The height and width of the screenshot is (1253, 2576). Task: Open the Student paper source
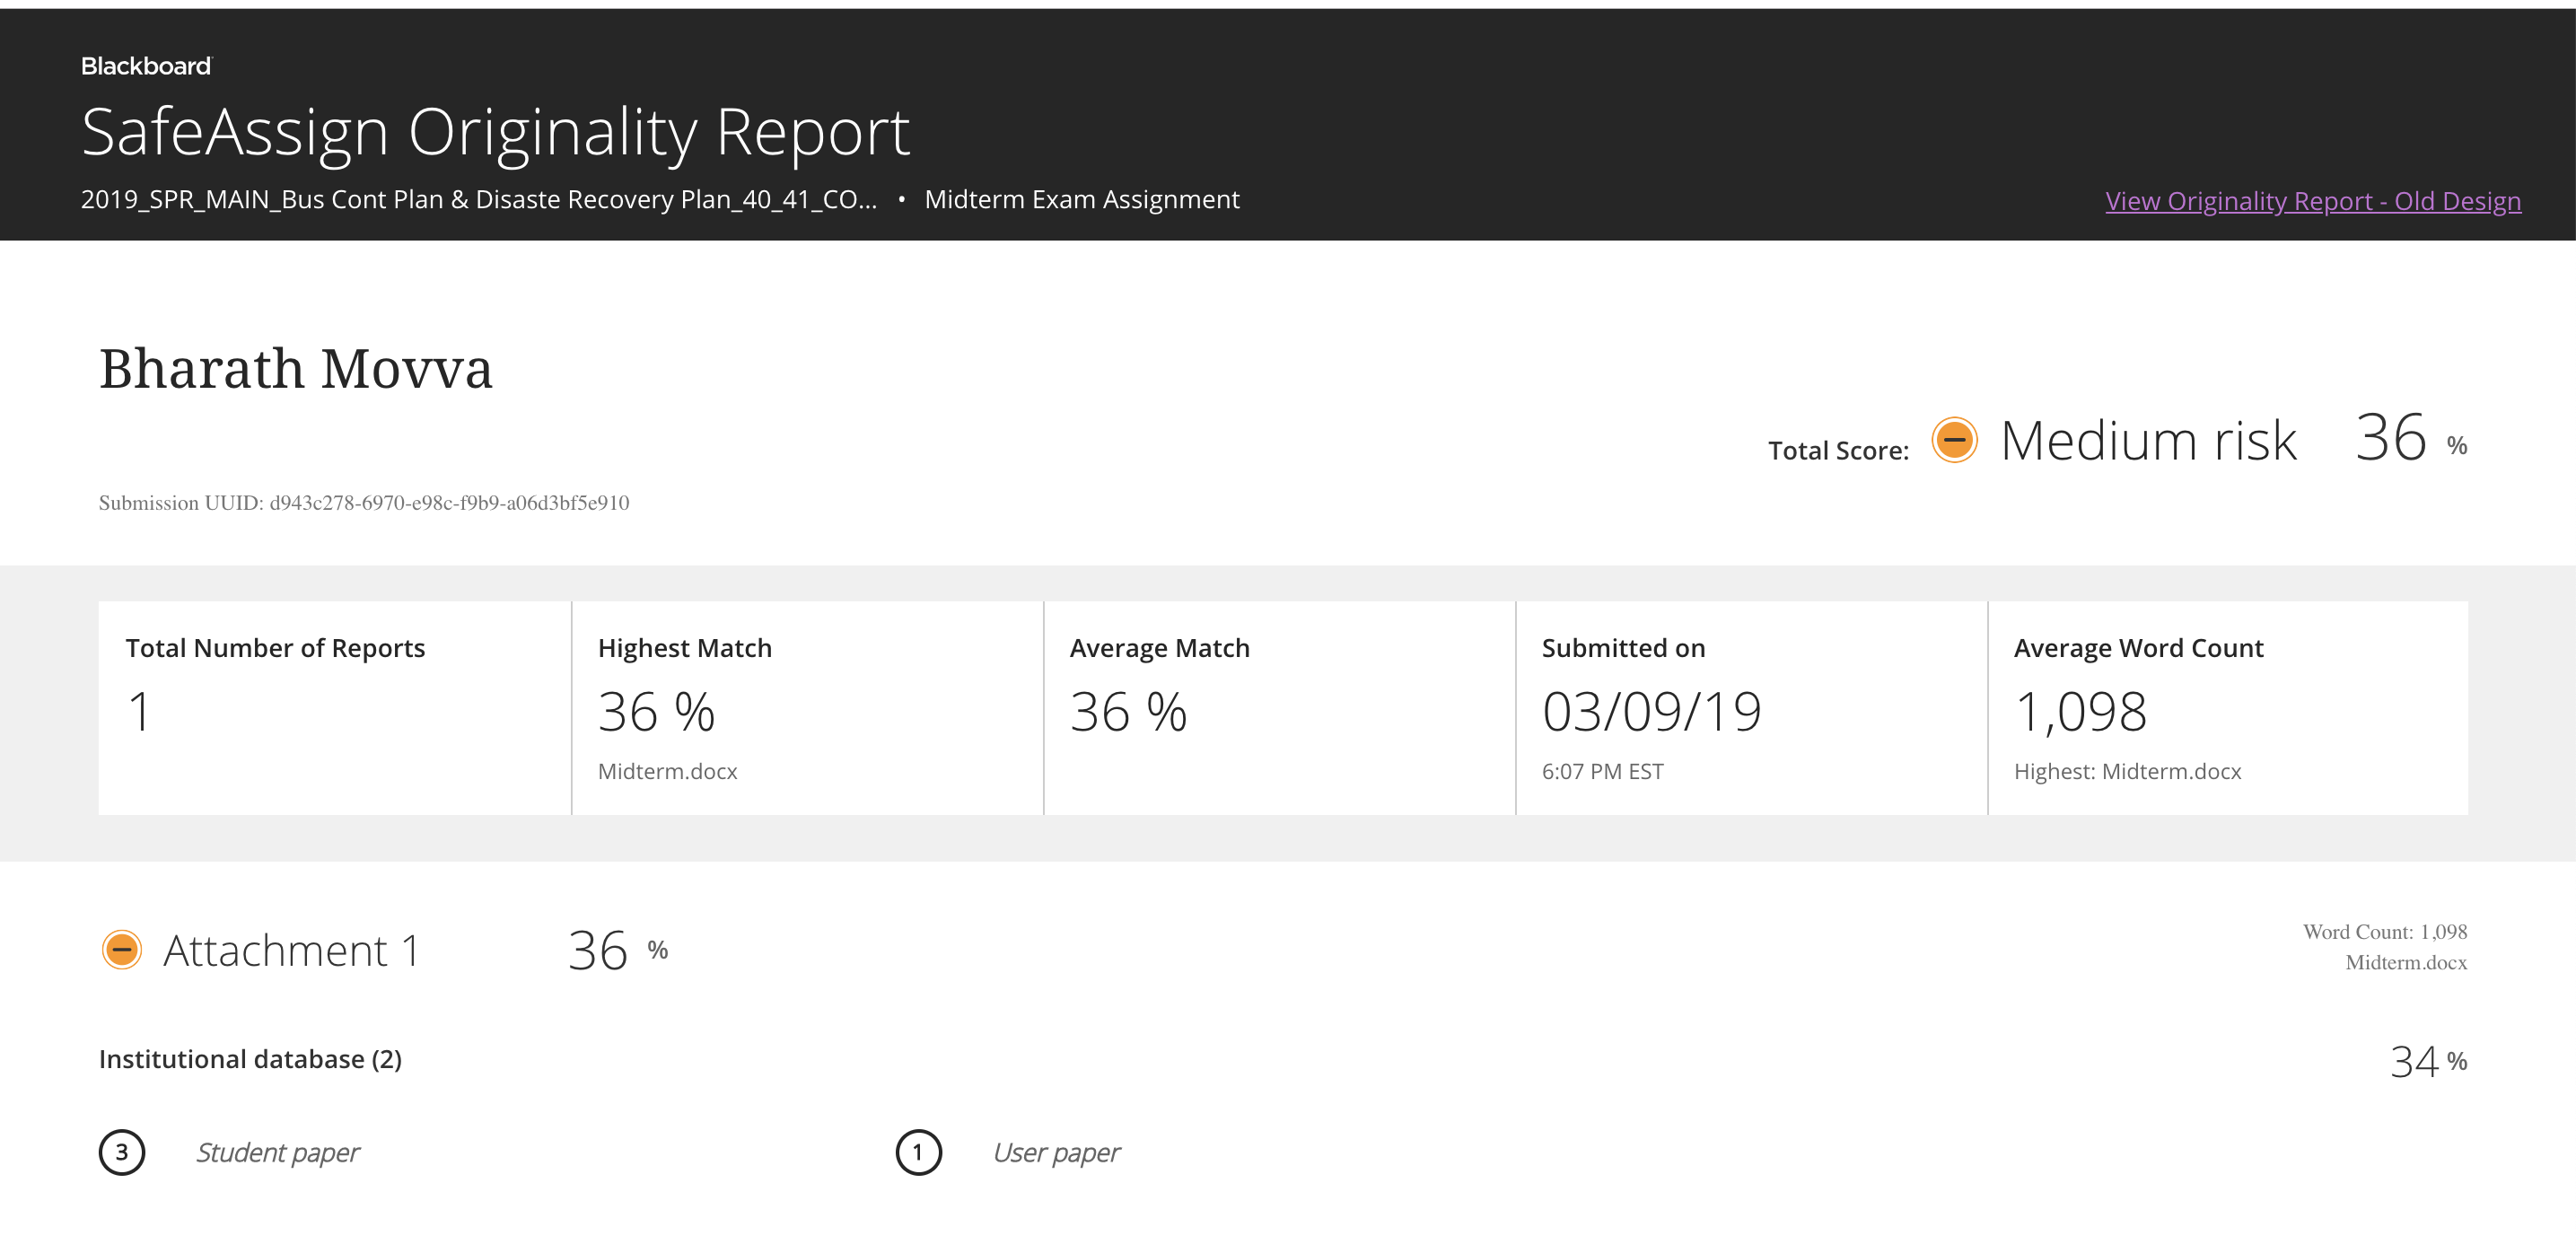277,1153
